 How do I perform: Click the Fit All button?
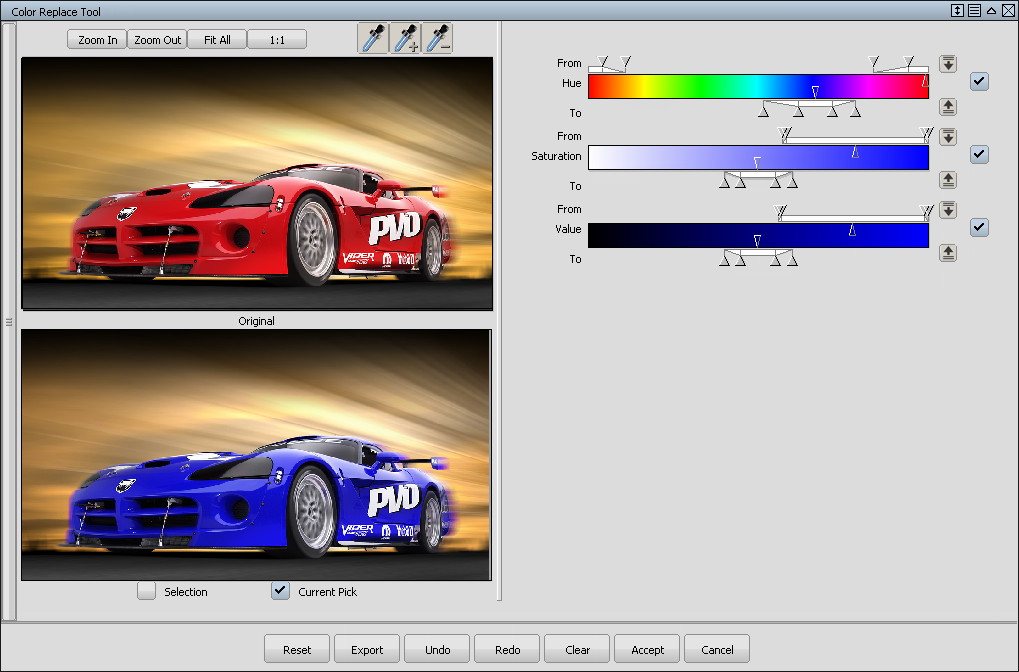(x=217, y=40)
